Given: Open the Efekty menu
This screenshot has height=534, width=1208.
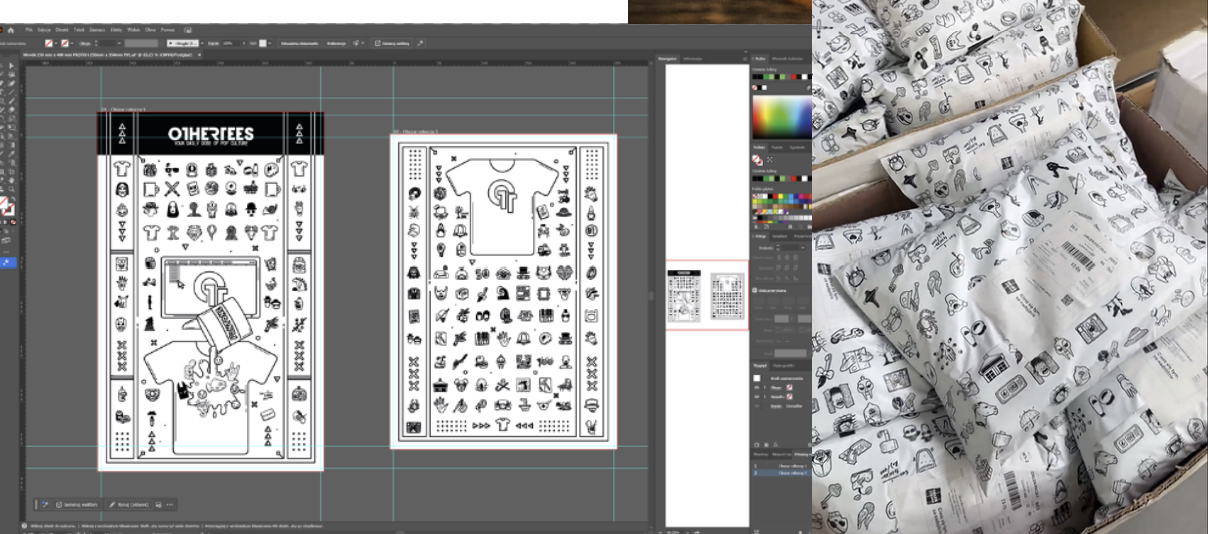Looking at the screenshot, I should 116,30.
